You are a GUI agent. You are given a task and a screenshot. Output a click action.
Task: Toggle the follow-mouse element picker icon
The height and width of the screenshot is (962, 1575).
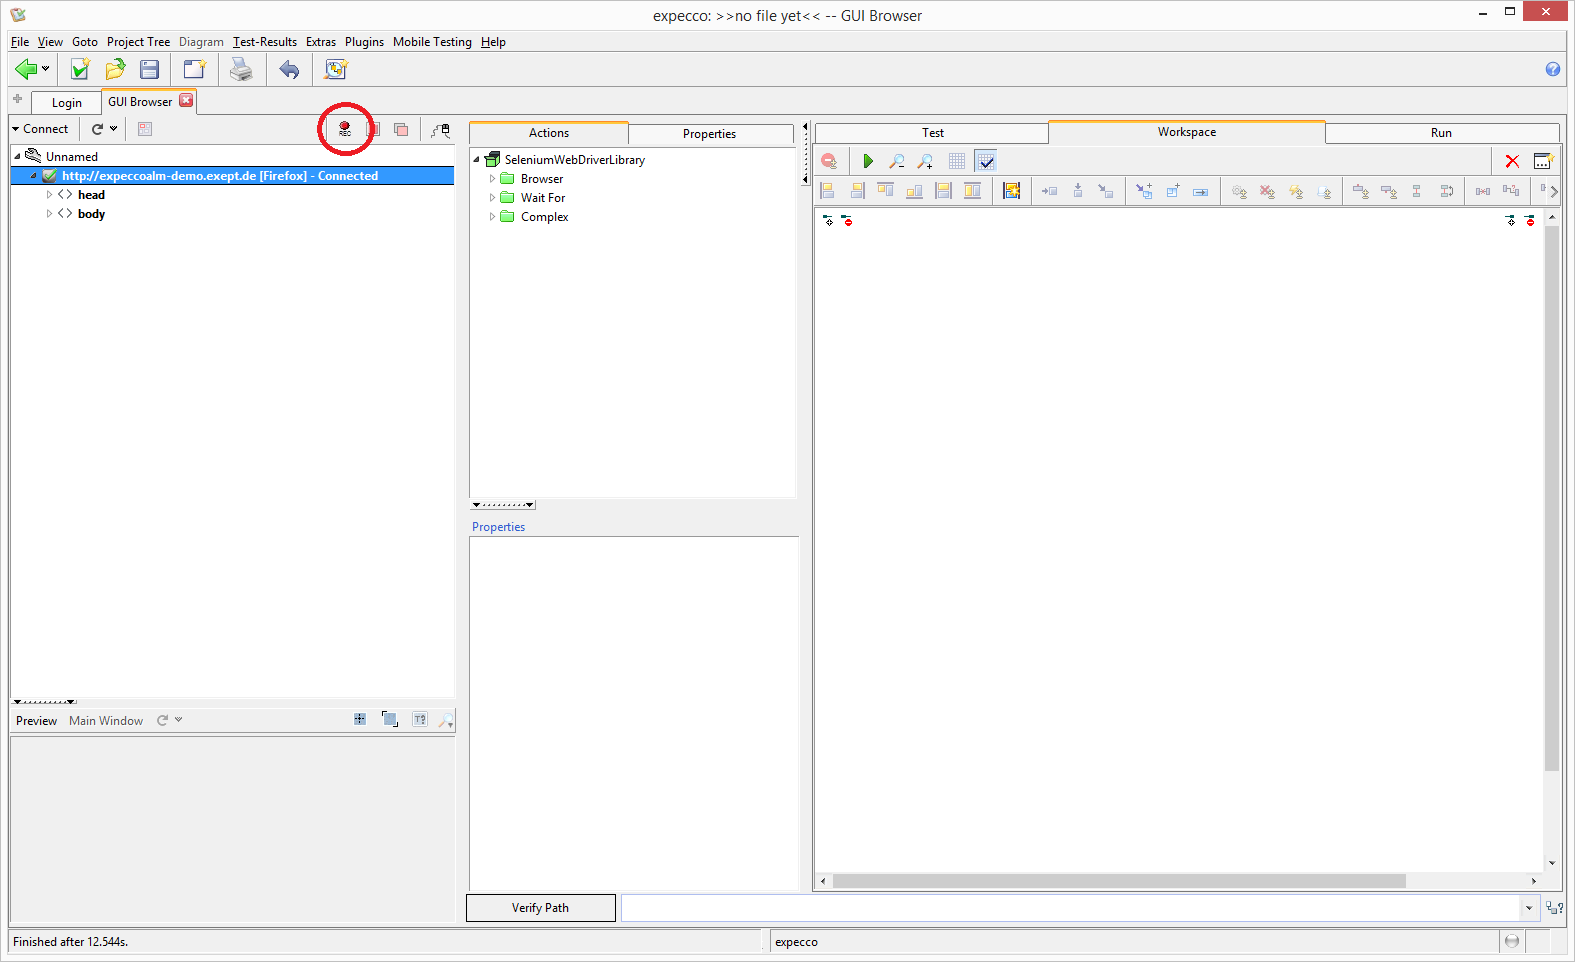coord(440,129)
